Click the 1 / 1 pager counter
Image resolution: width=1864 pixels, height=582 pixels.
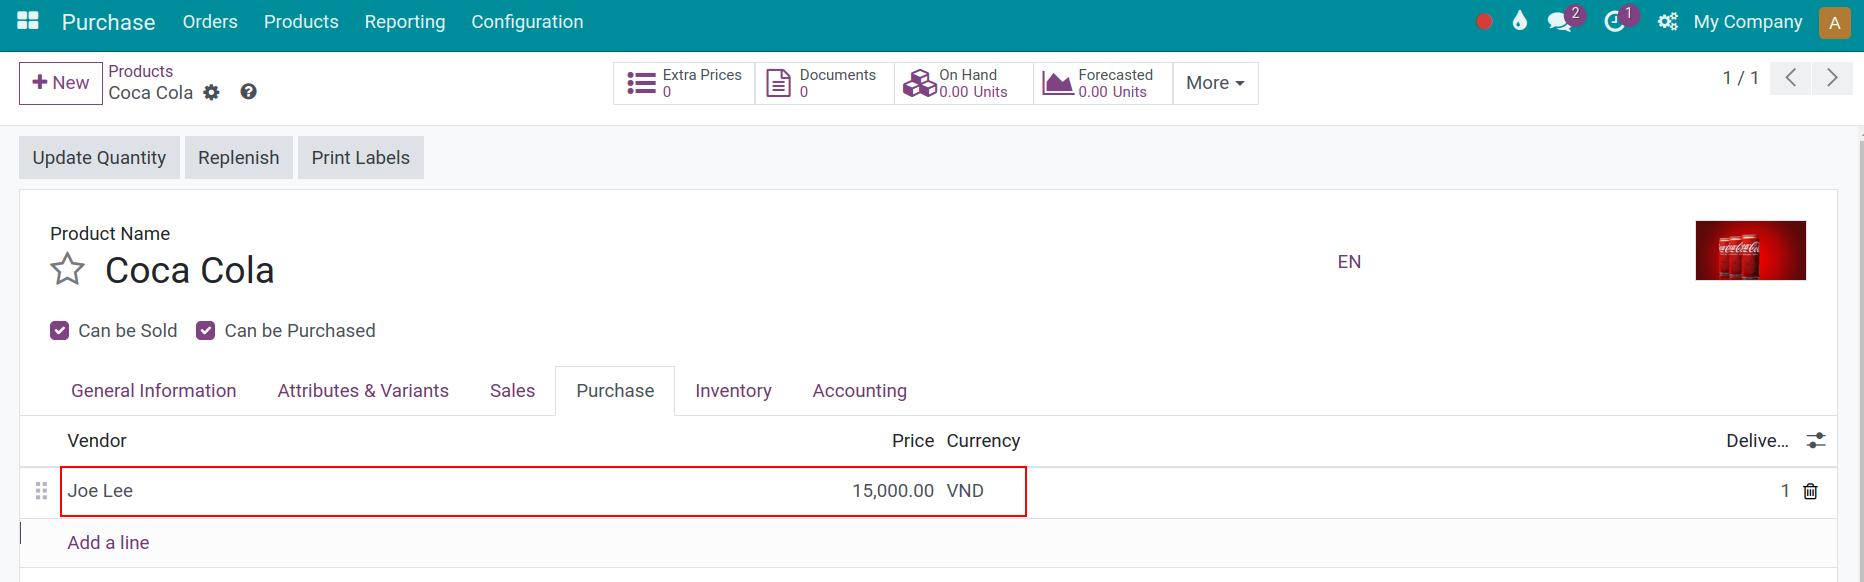pos(1740,78)
